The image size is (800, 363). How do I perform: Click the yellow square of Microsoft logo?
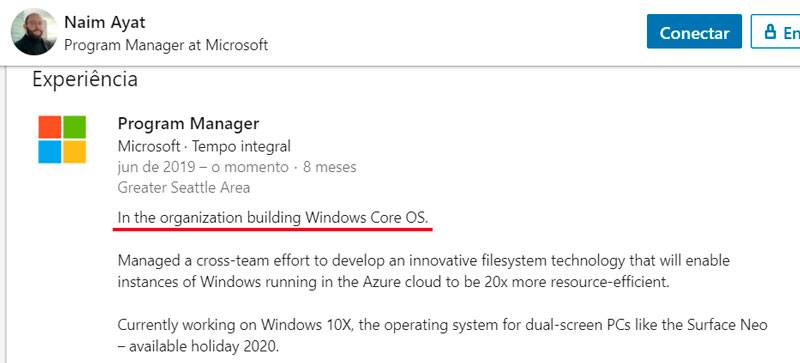74,152
